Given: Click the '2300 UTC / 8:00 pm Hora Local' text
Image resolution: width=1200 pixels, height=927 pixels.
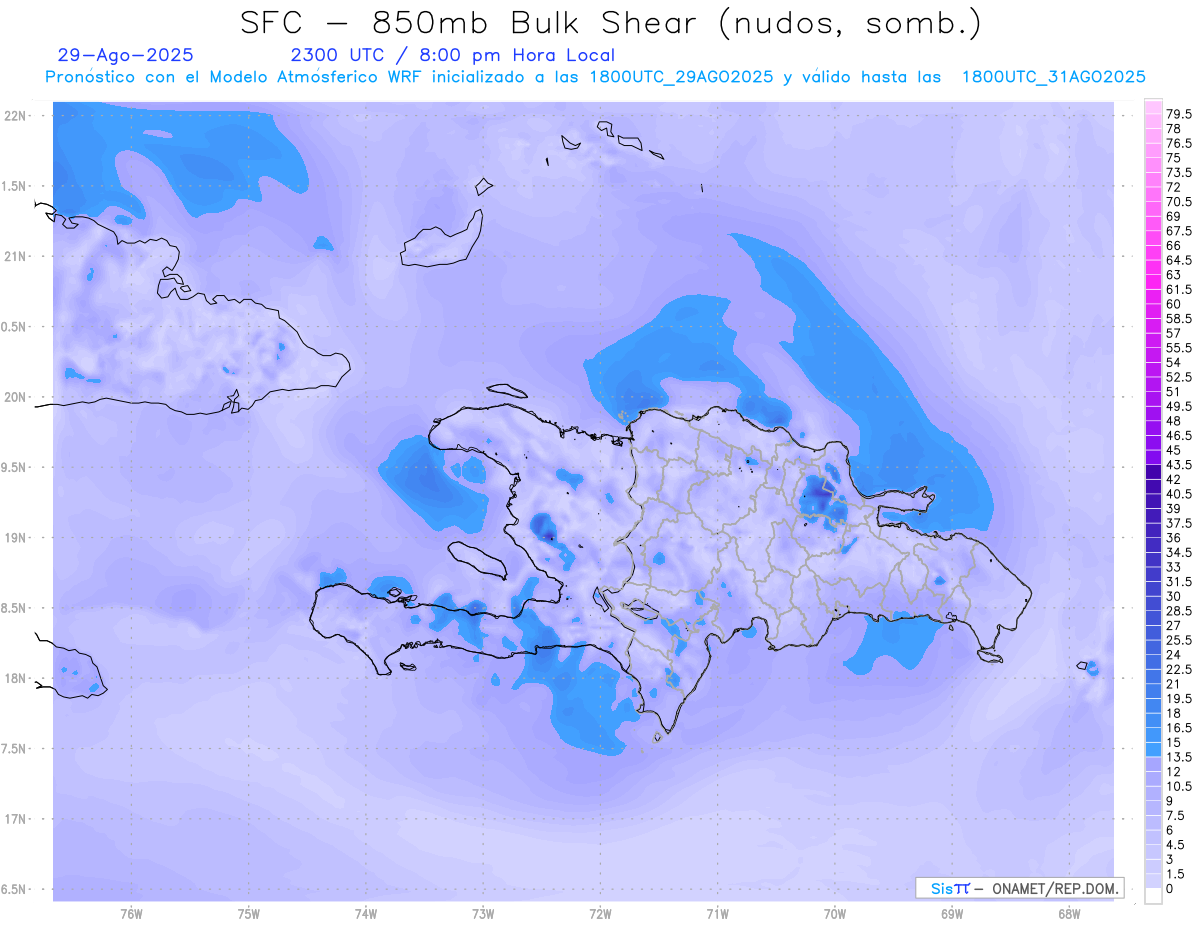Looking at the screenshot, I should (452, 56).
